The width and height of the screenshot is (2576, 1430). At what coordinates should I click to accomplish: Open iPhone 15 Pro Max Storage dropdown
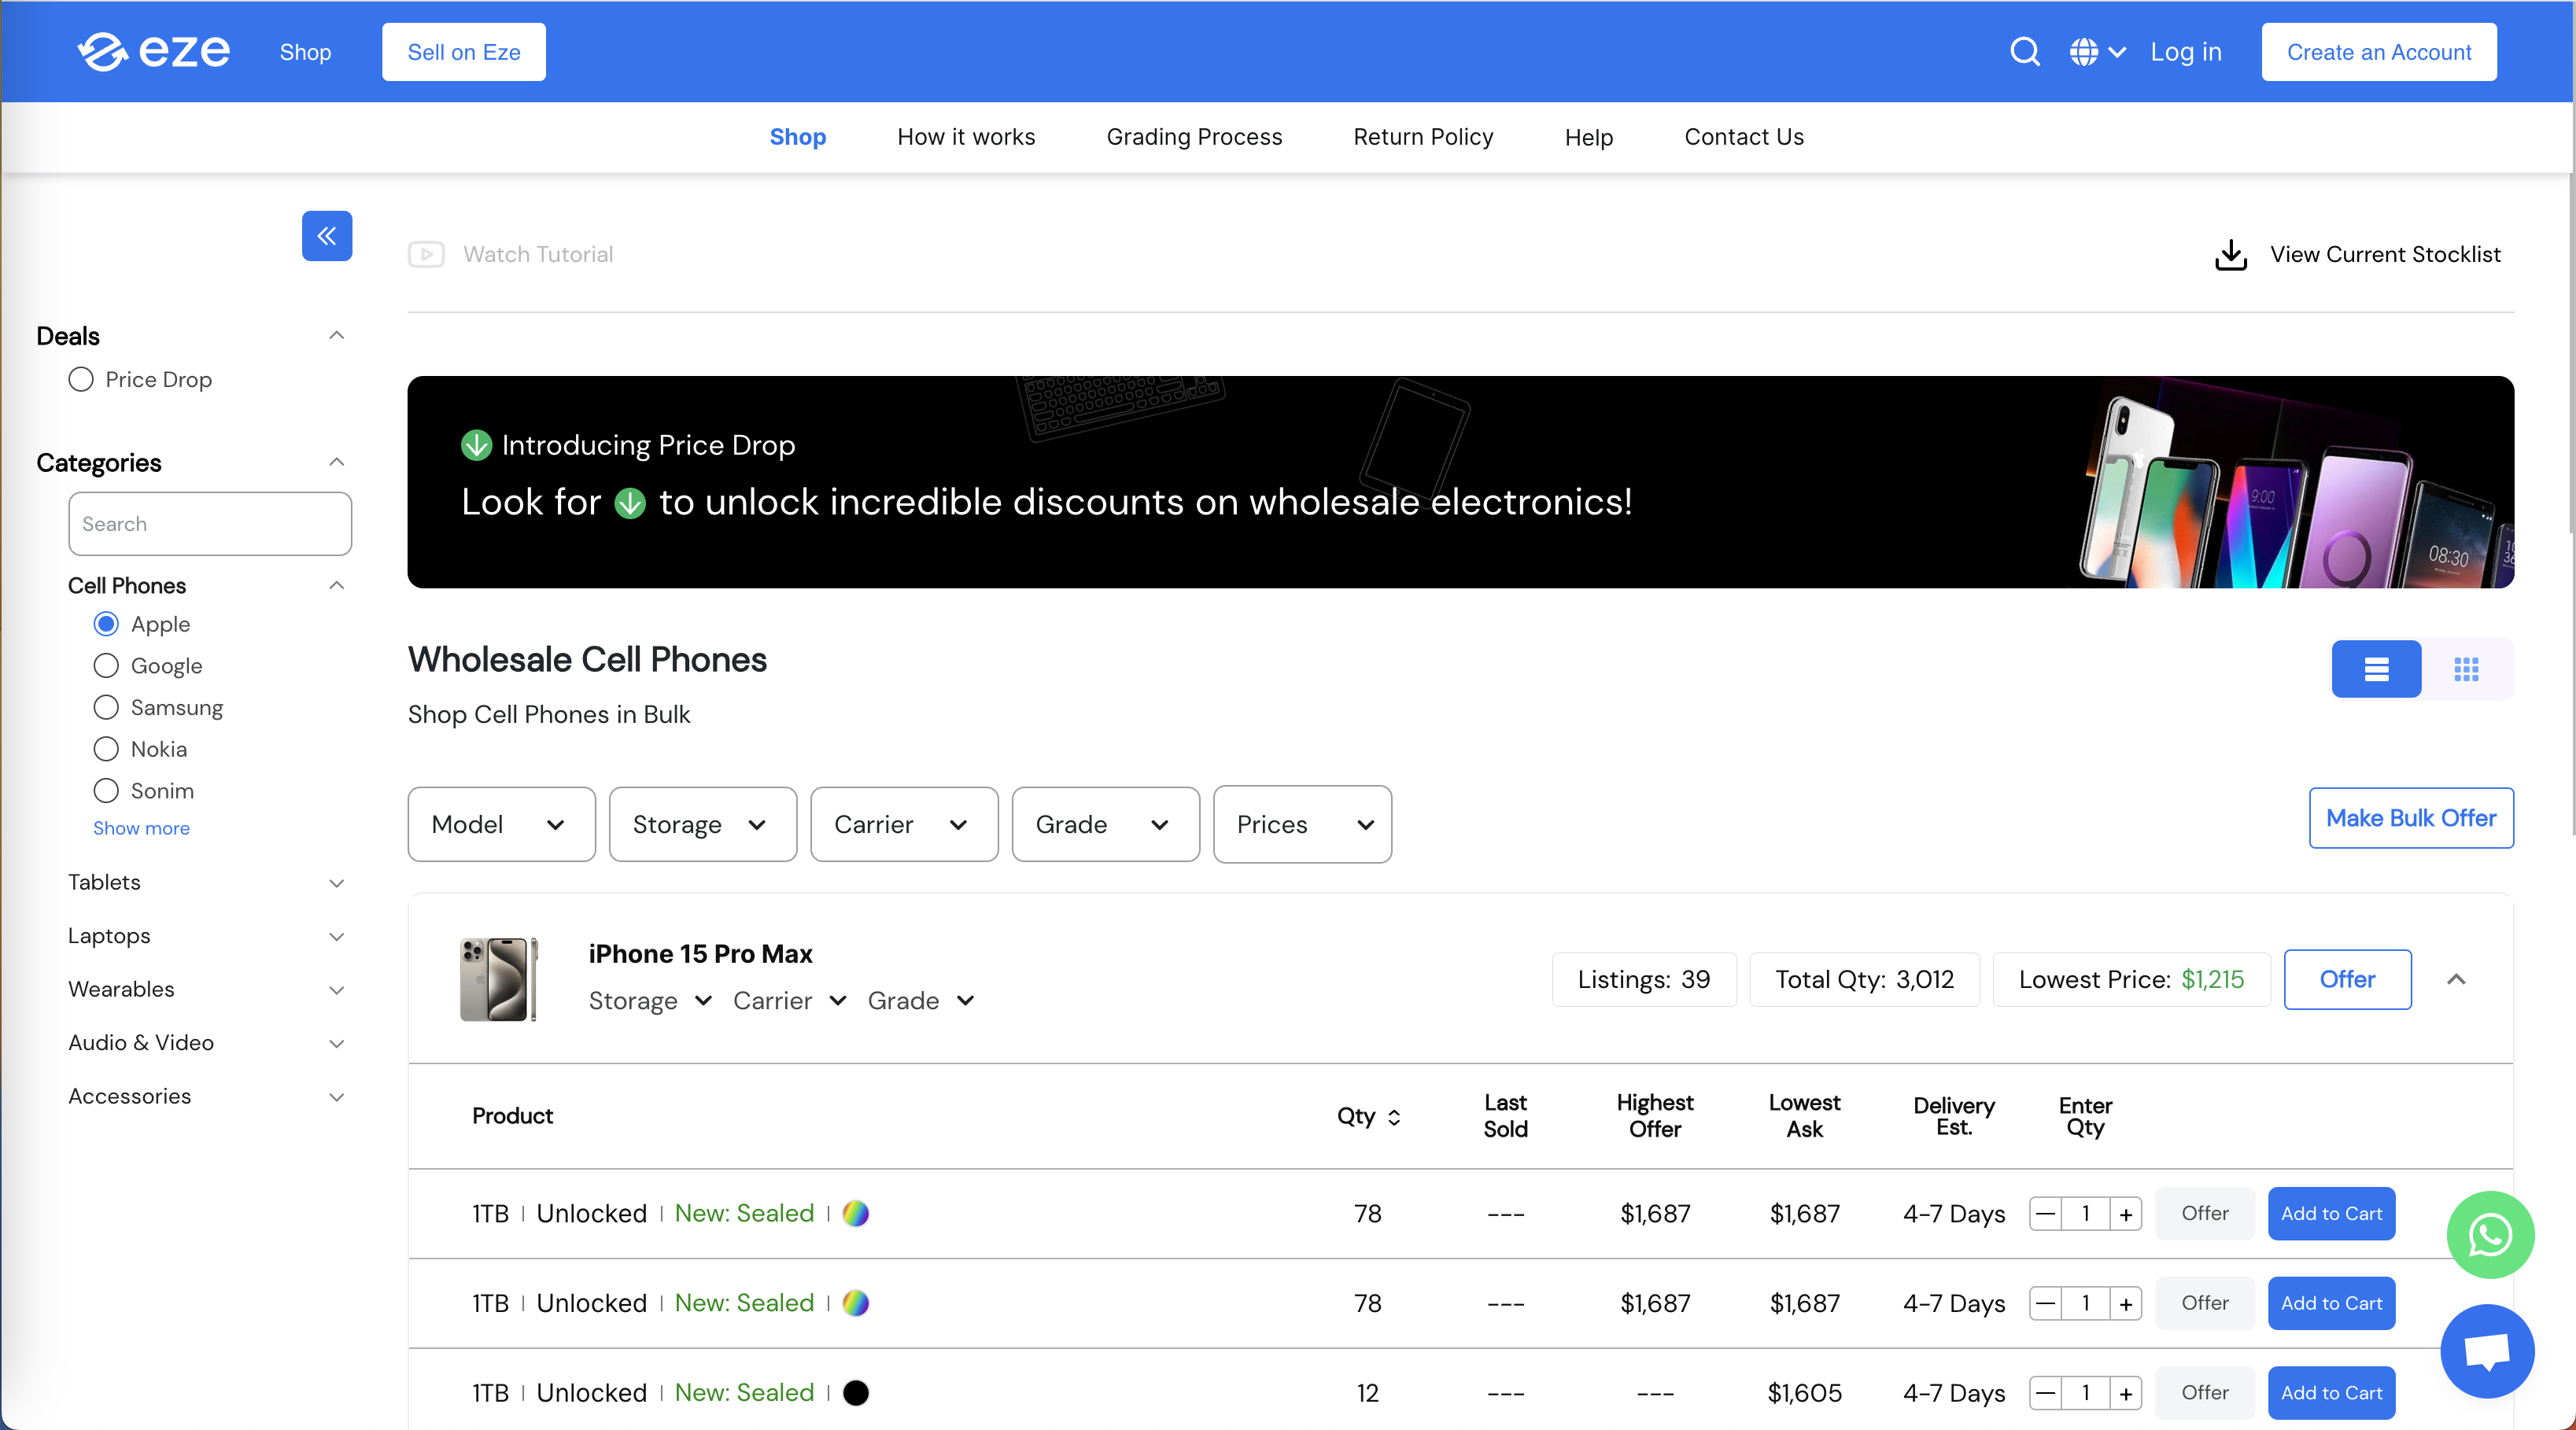click(650, 1001)
